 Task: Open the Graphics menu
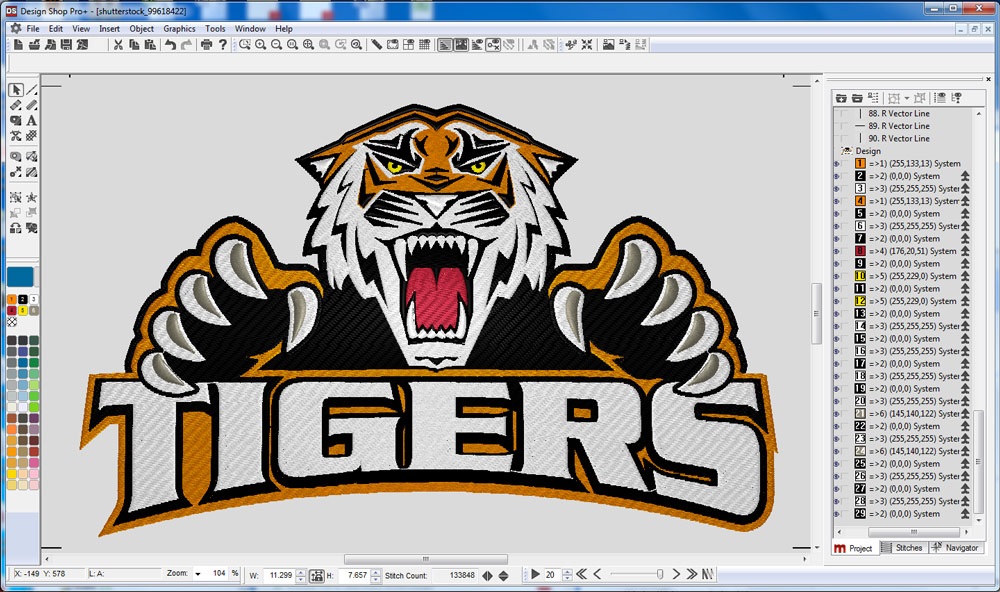[x=179, y=29]
